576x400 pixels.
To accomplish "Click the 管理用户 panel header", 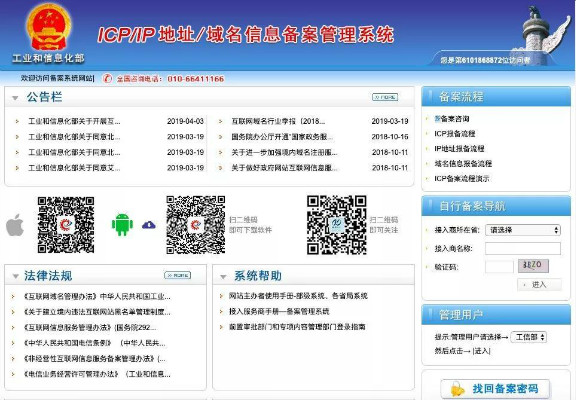I will [x=496, y=315].
